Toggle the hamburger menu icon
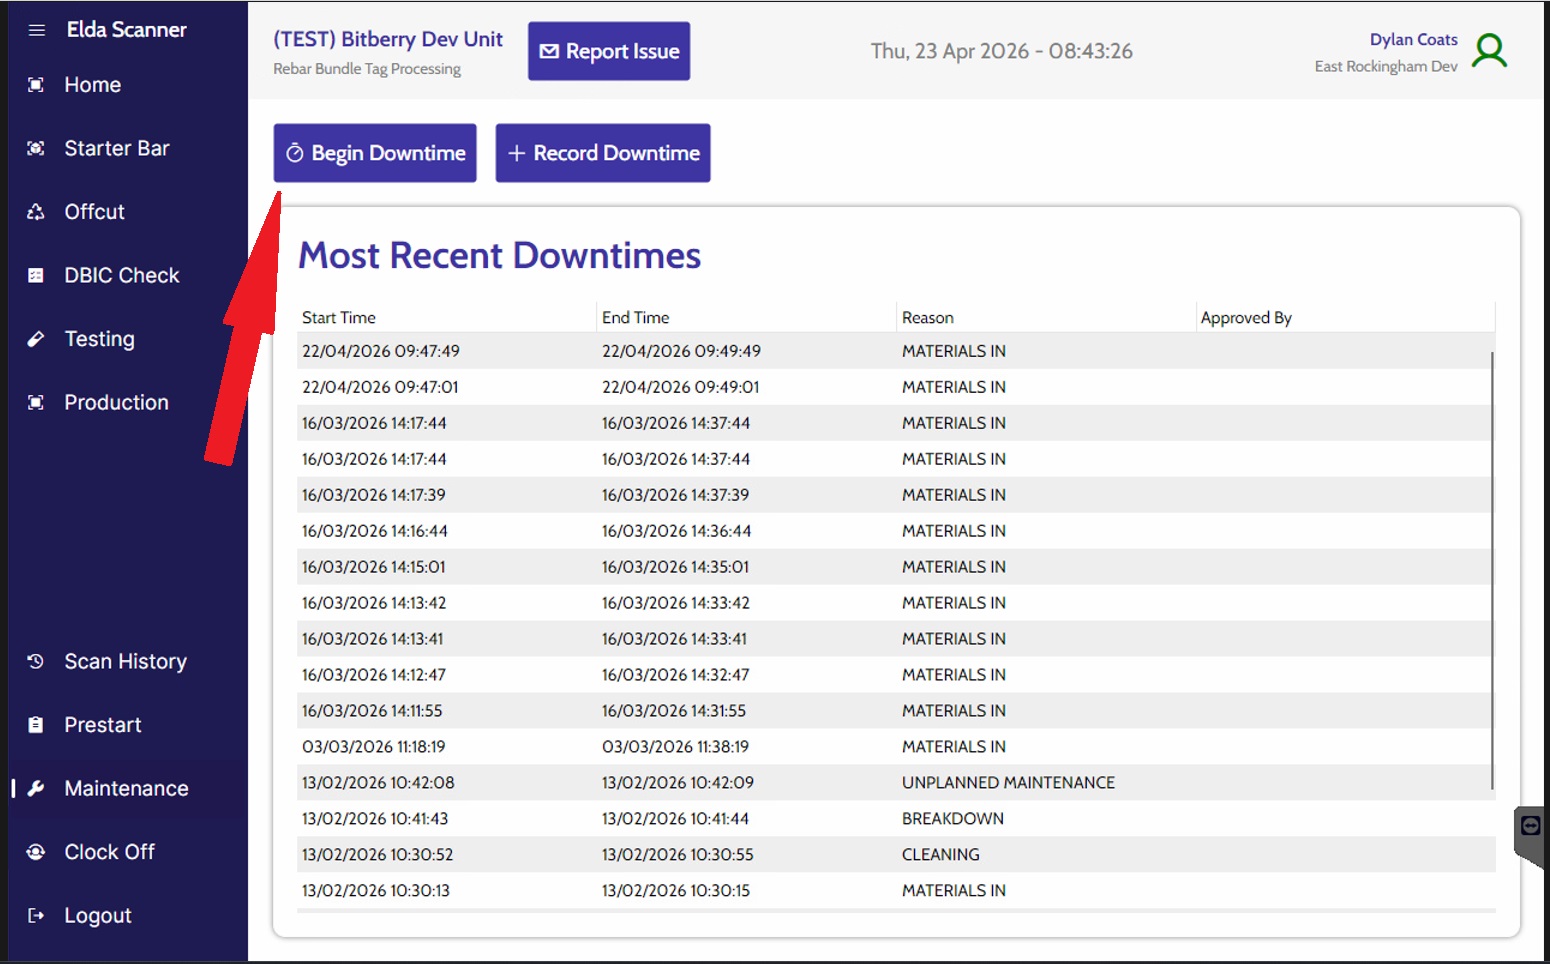The height and width of the screenshot is (964, 1550). tap(37, 30)
